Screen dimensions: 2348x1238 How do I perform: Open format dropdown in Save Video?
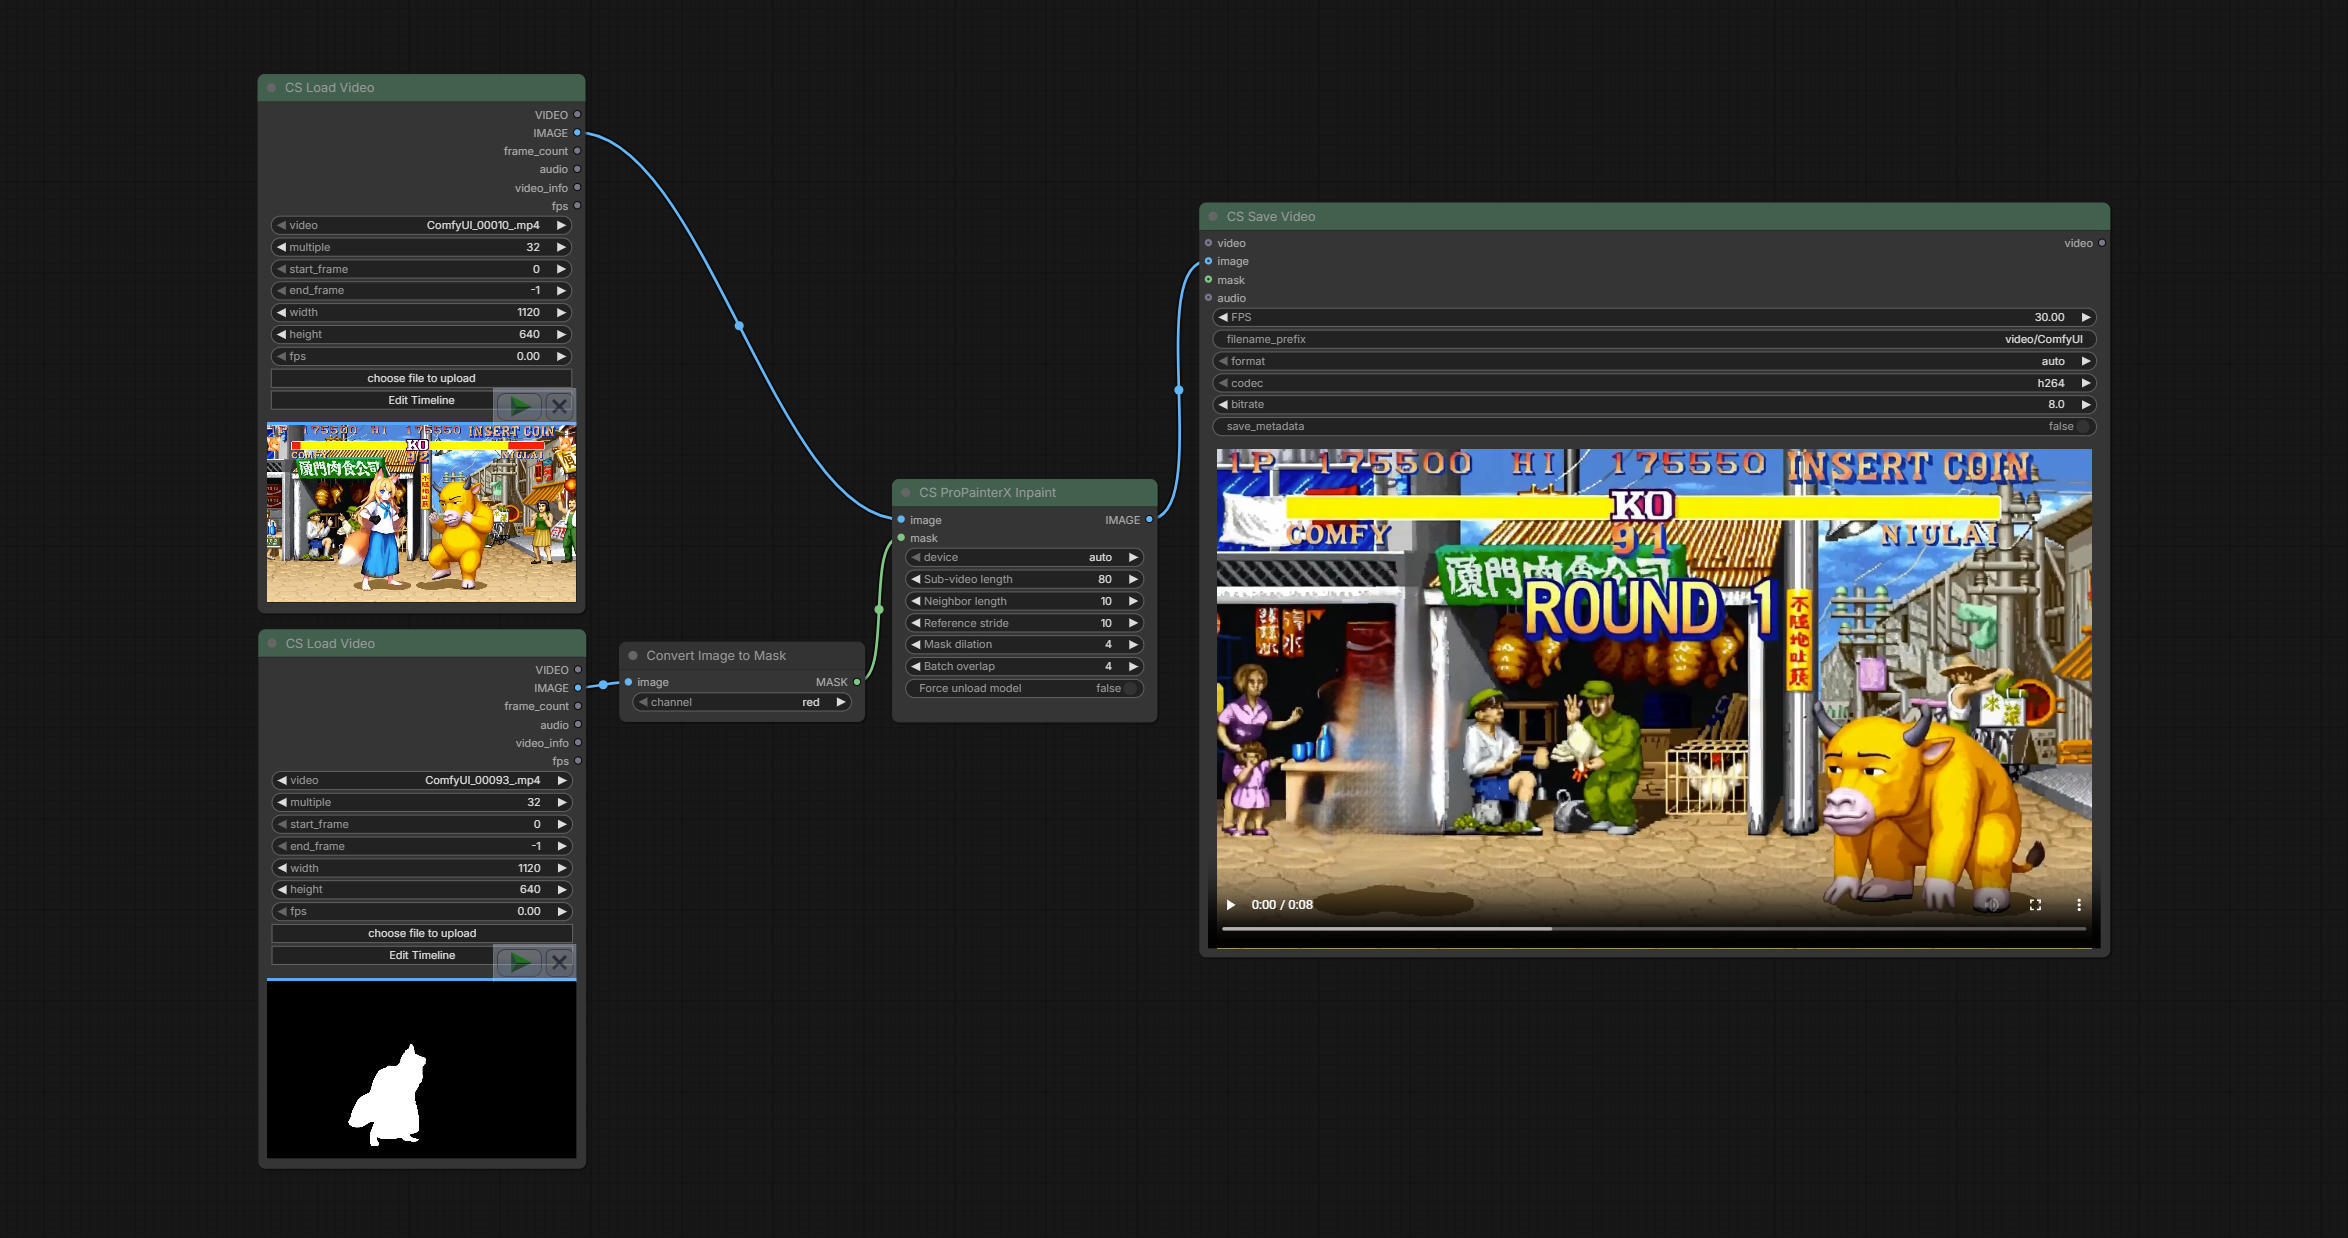tap(1654, 361)
